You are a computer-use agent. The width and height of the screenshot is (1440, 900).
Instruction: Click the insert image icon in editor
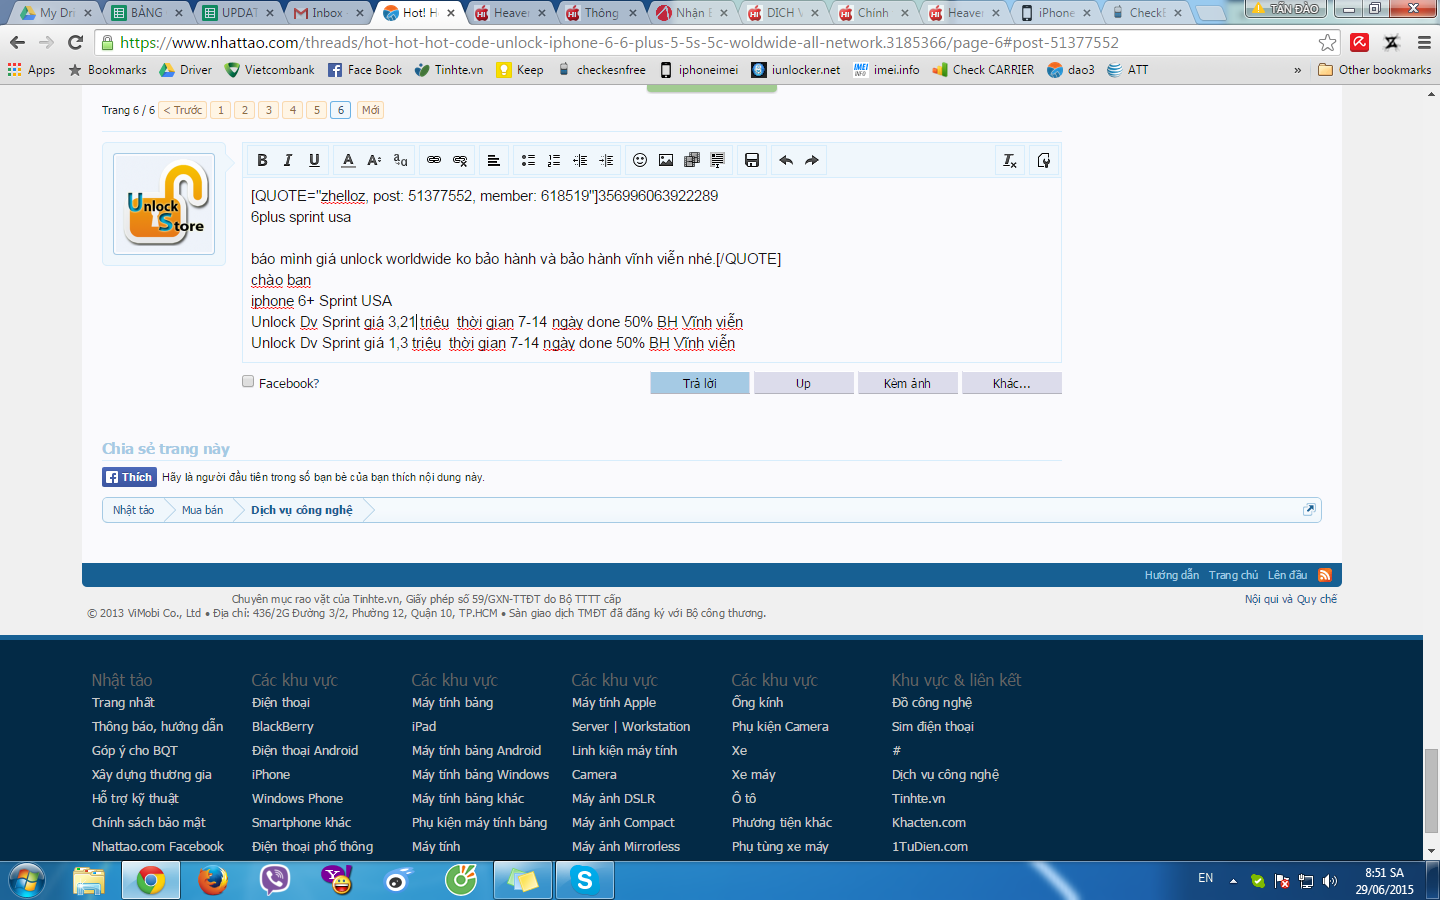click(666, 160)
